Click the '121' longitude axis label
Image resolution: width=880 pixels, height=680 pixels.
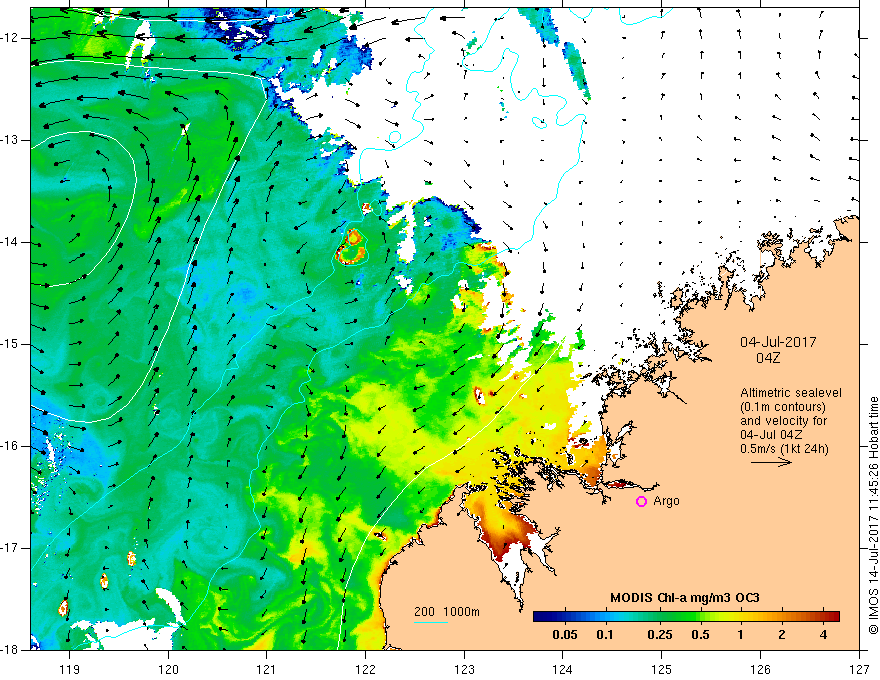267,669
